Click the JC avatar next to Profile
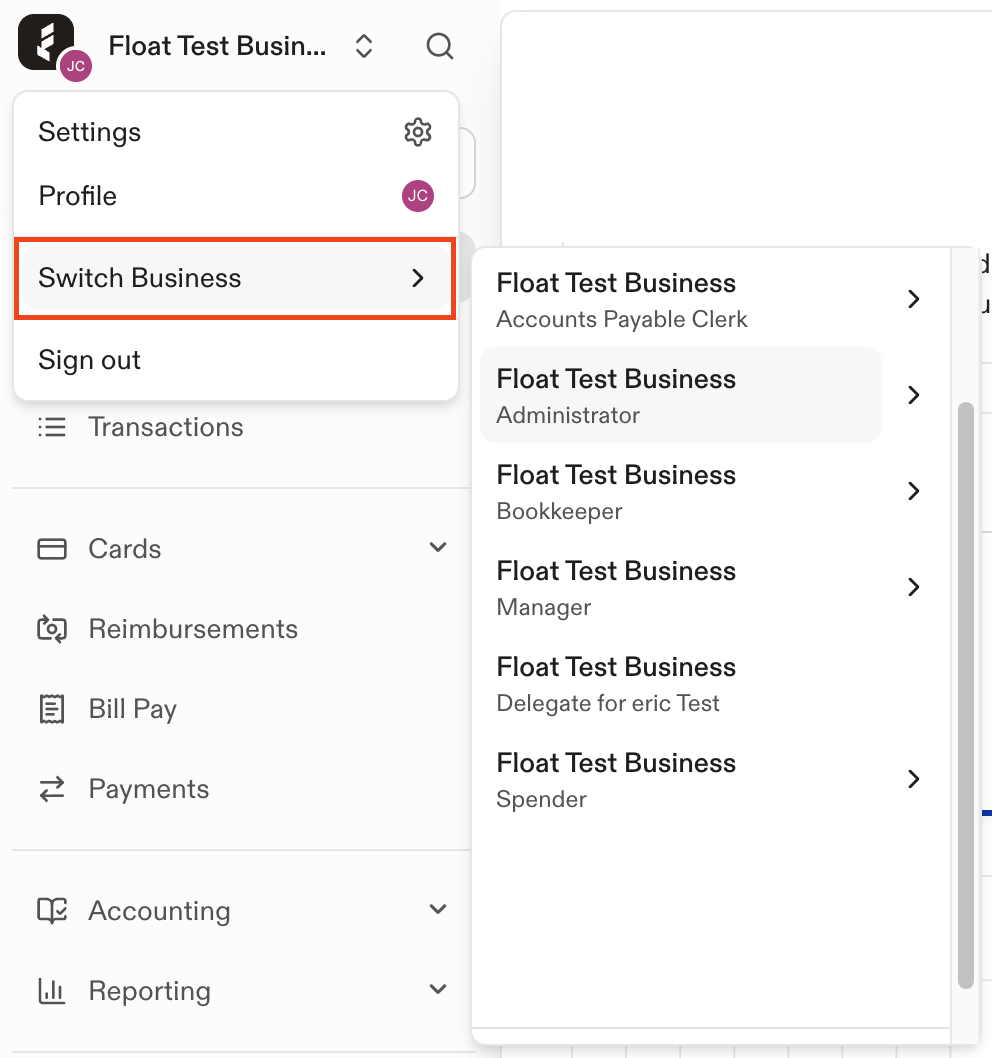 click(418, 196)
